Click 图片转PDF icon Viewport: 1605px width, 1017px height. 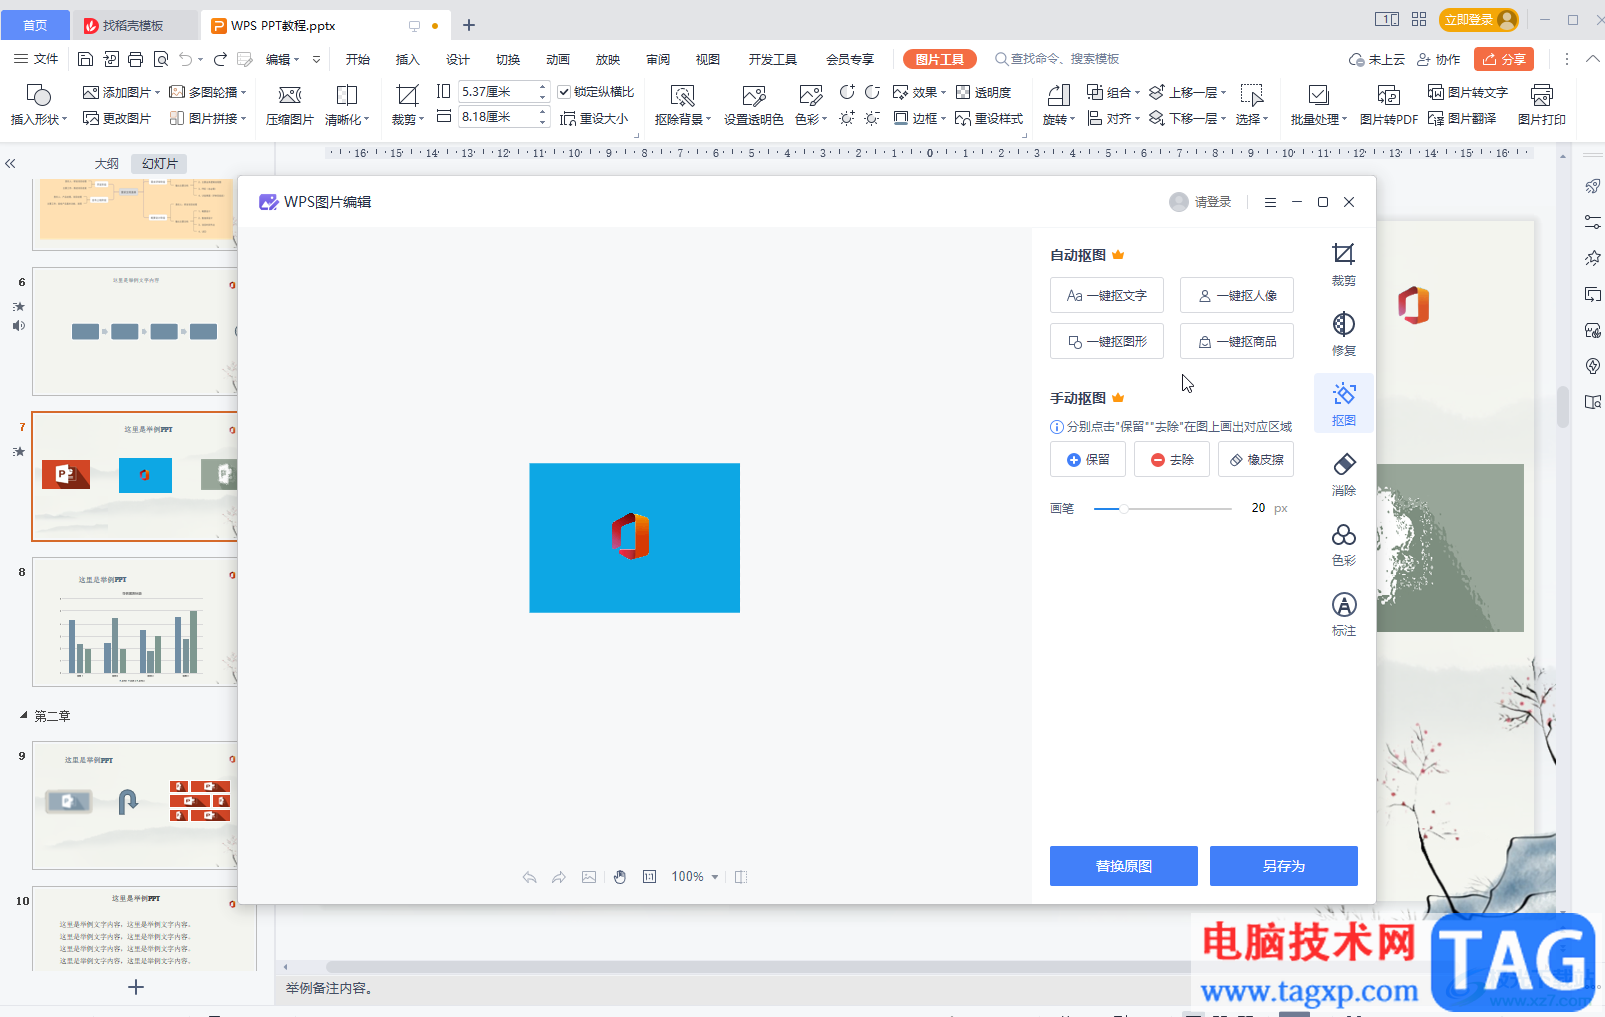tap(1388, 105)
